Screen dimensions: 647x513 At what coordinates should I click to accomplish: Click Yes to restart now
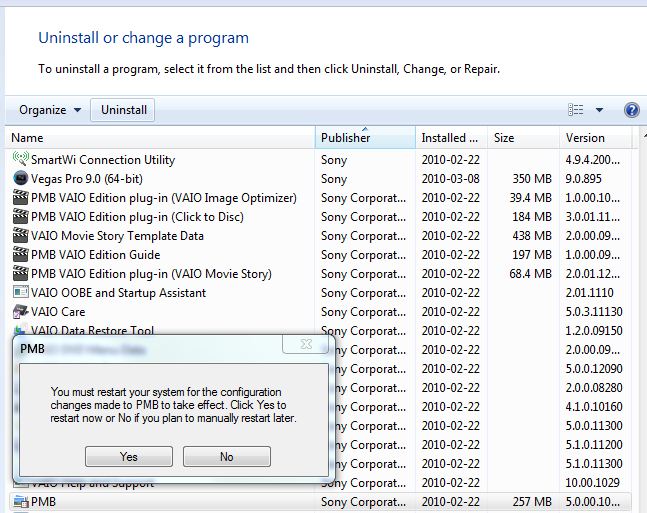click(129, 456)
